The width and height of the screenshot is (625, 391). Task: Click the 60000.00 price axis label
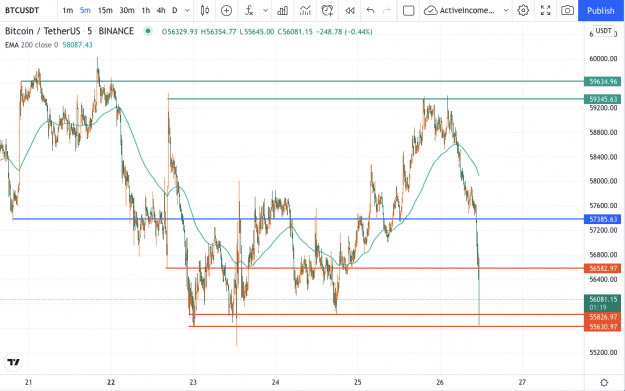coord(603,59)
